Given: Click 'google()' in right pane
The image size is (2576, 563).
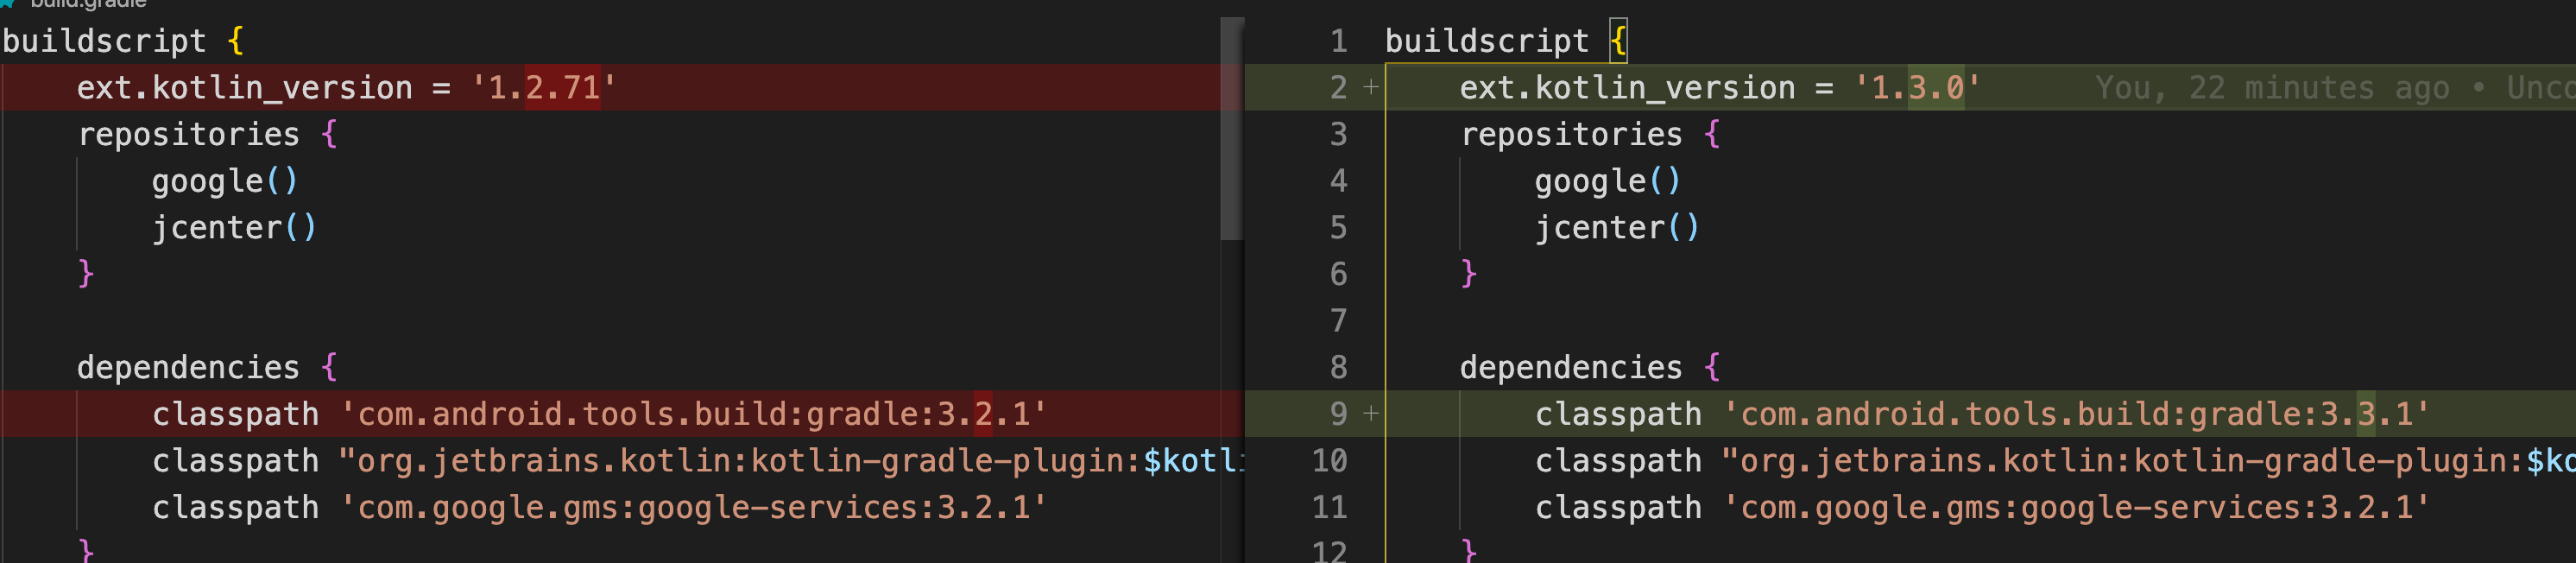Looking at the screenshot, I should (x=1608, y=181).
